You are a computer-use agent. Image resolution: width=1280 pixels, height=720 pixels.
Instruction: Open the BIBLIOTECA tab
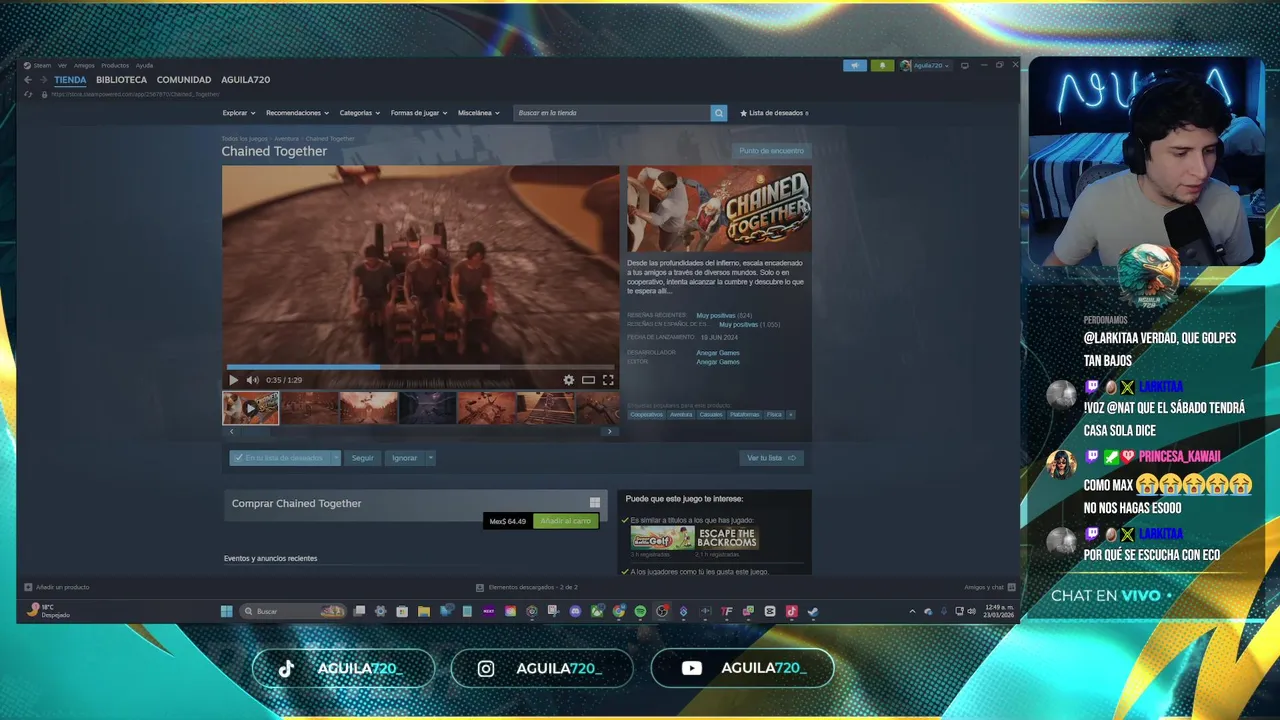point(121,80)
